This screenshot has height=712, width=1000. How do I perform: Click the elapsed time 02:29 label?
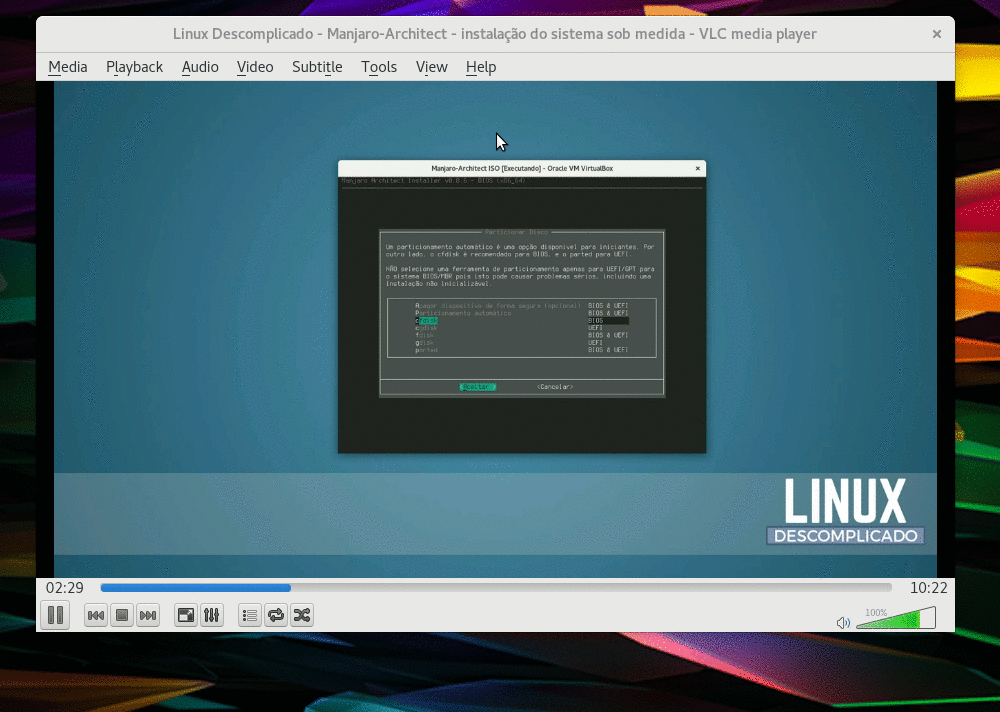coord(64,588)
